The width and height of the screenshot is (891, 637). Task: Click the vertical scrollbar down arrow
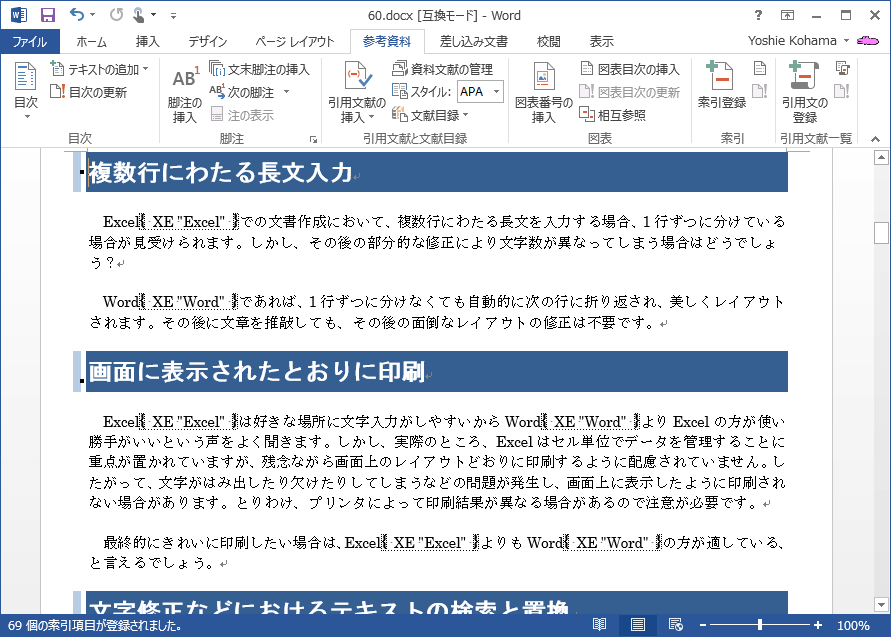click(x=881, y=605)
